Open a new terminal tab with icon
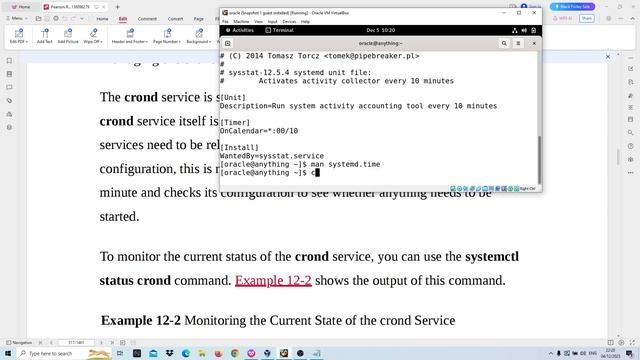 click(228, 43)
